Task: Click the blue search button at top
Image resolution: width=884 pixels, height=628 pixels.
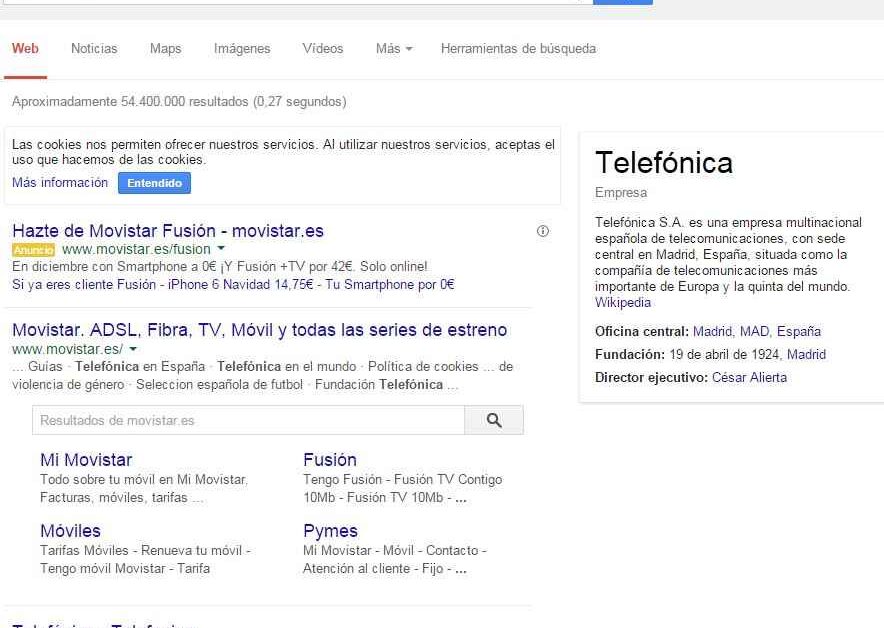Action: pyautogui.click(x=622, y=2)
